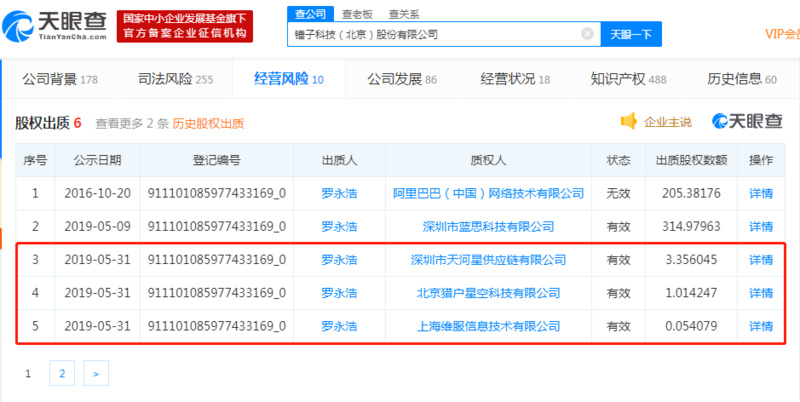The width and height of the screenshot is (800, 402).
Task: Open the 公司背景 tab
Action: click(x=60, y=79)
